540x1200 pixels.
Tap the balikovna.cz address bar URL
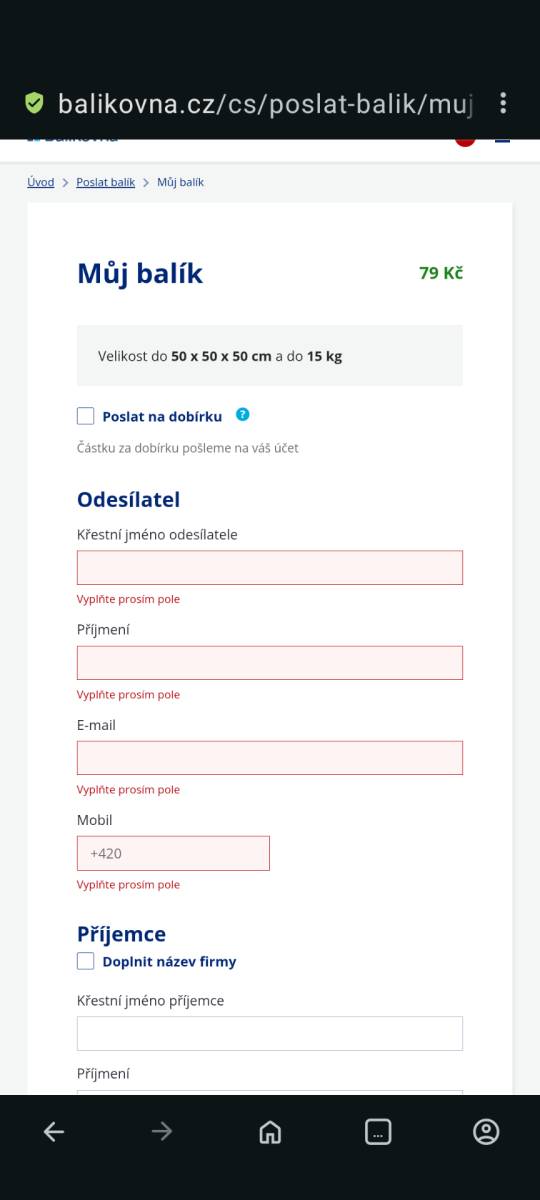pos(265,103)
